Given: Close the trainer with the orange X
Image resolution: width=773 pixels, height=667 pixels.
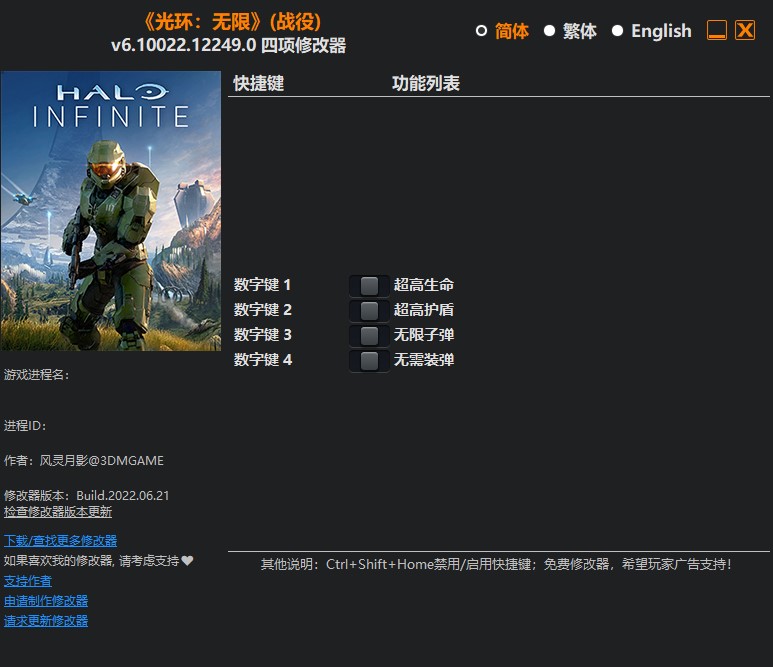Looking at the screenshot, I should [x=745, y=31].
